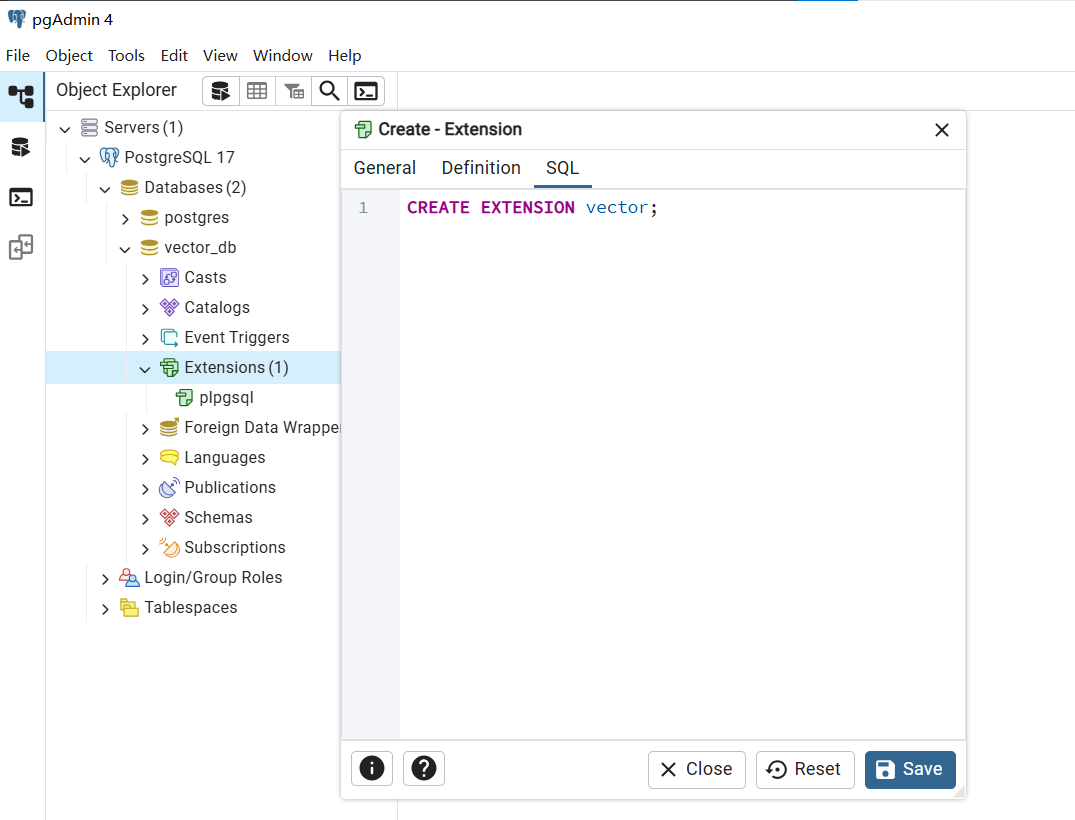Click the View Data table toolbar icon

(x=257, y=91)
